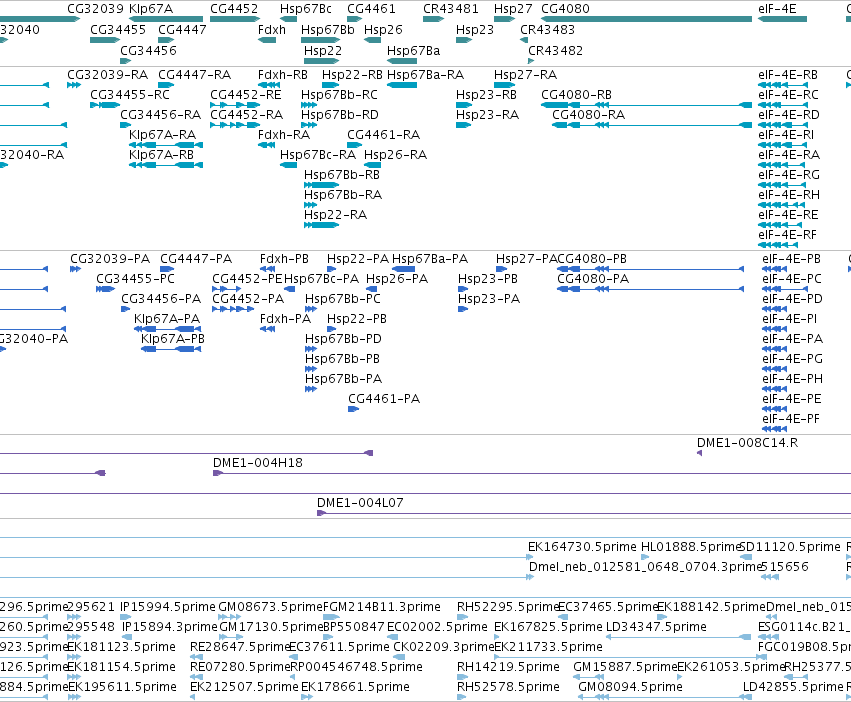Select EST EC02002.5prime
Viewport: 851px width, 702px height.
(x=437, y=627)
